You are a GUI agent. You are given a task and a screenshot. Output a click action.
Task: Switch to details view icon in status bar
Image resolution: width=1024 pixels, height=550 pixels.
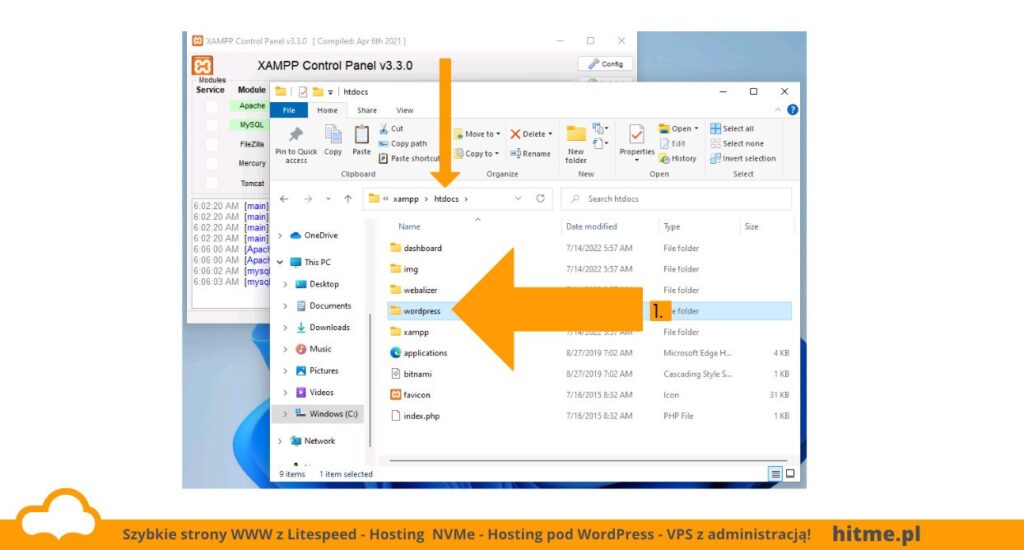coord(775,474)
